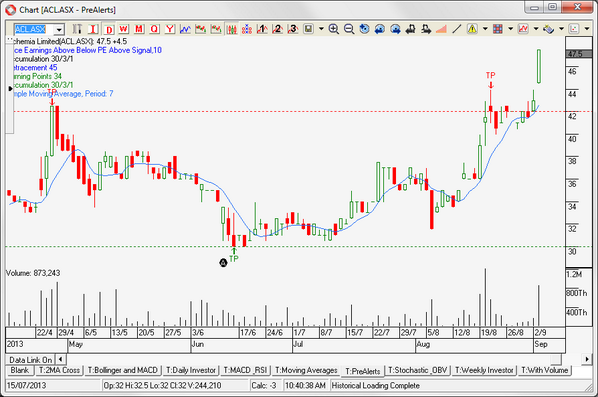The image size is (598, 397).
Task: Open the dropdown beside the grid icon
Action: (x=510, y=29)
